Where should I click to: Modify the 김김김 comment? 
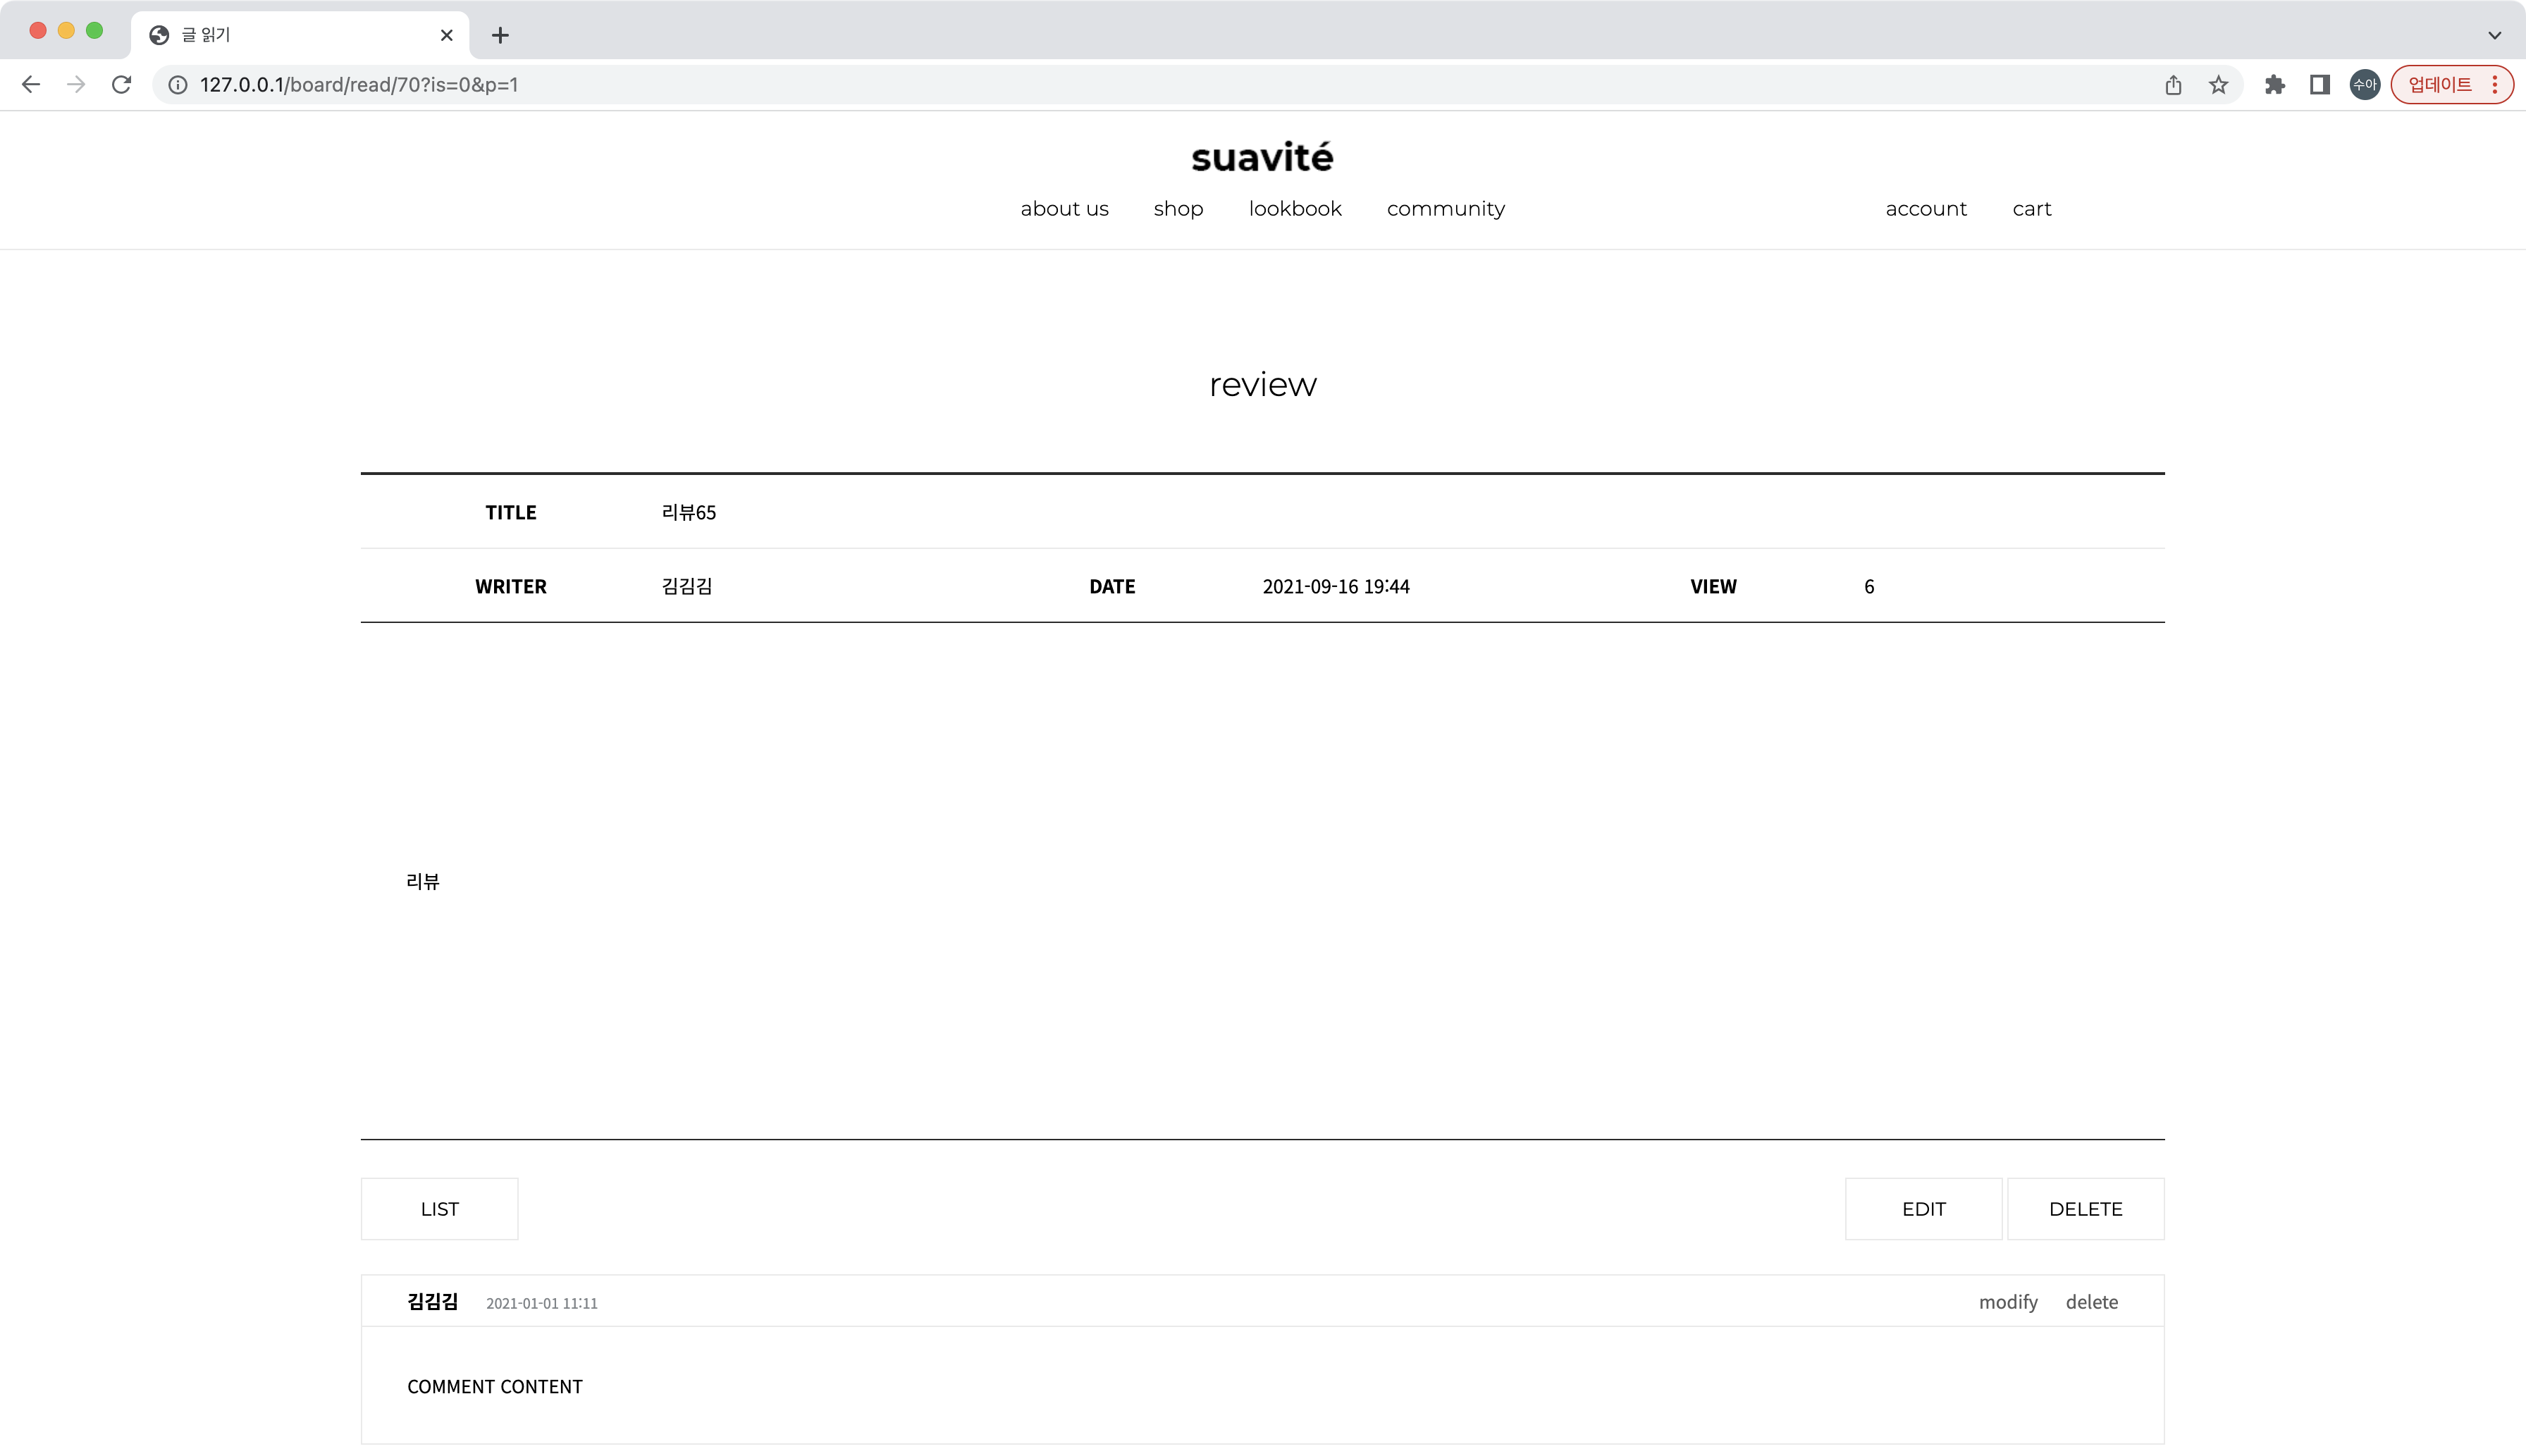click(x=2008, y=1302)
